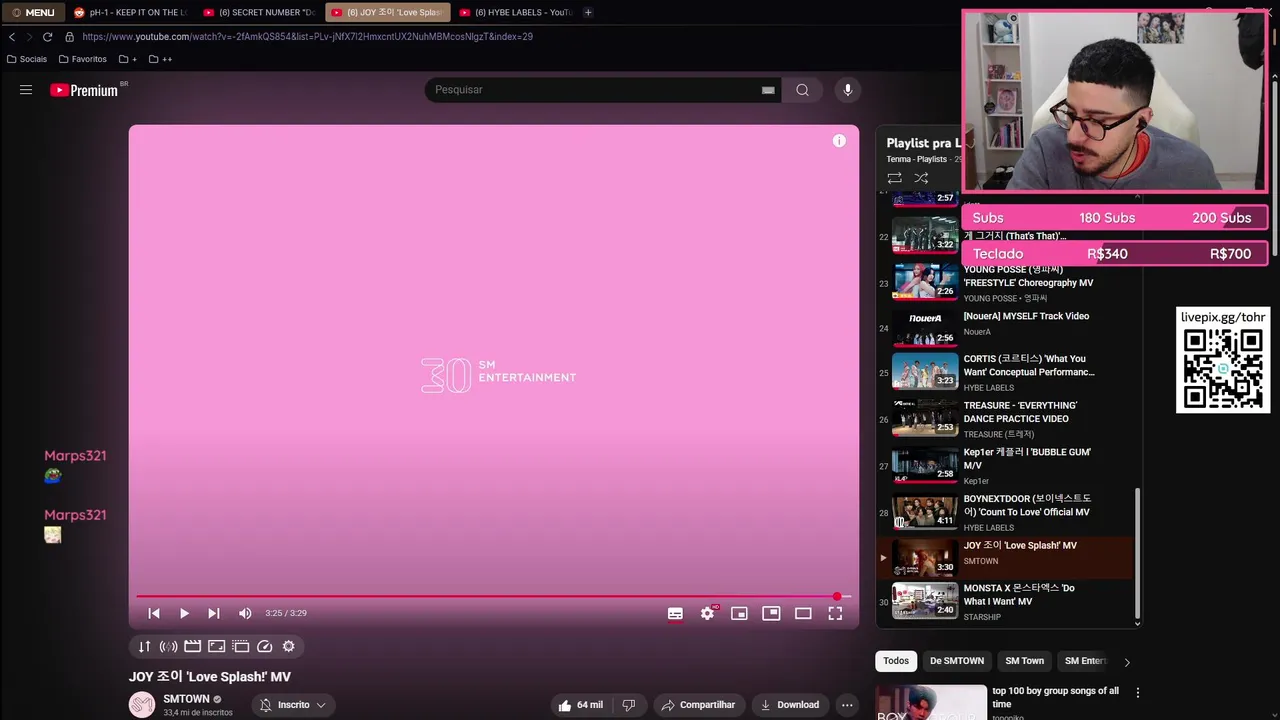Go back in the browser
This screenshot has width=1280, height=720.
click(x=12, y=37)
